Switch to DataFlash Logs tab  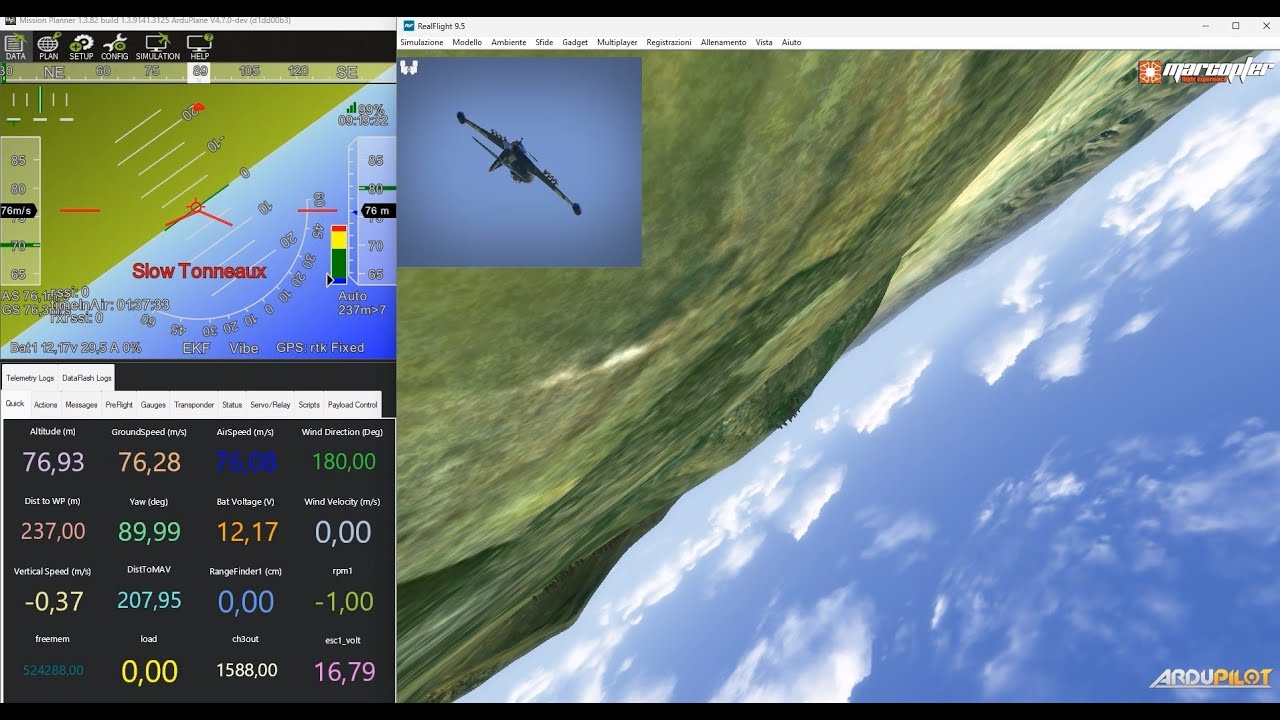87,378
